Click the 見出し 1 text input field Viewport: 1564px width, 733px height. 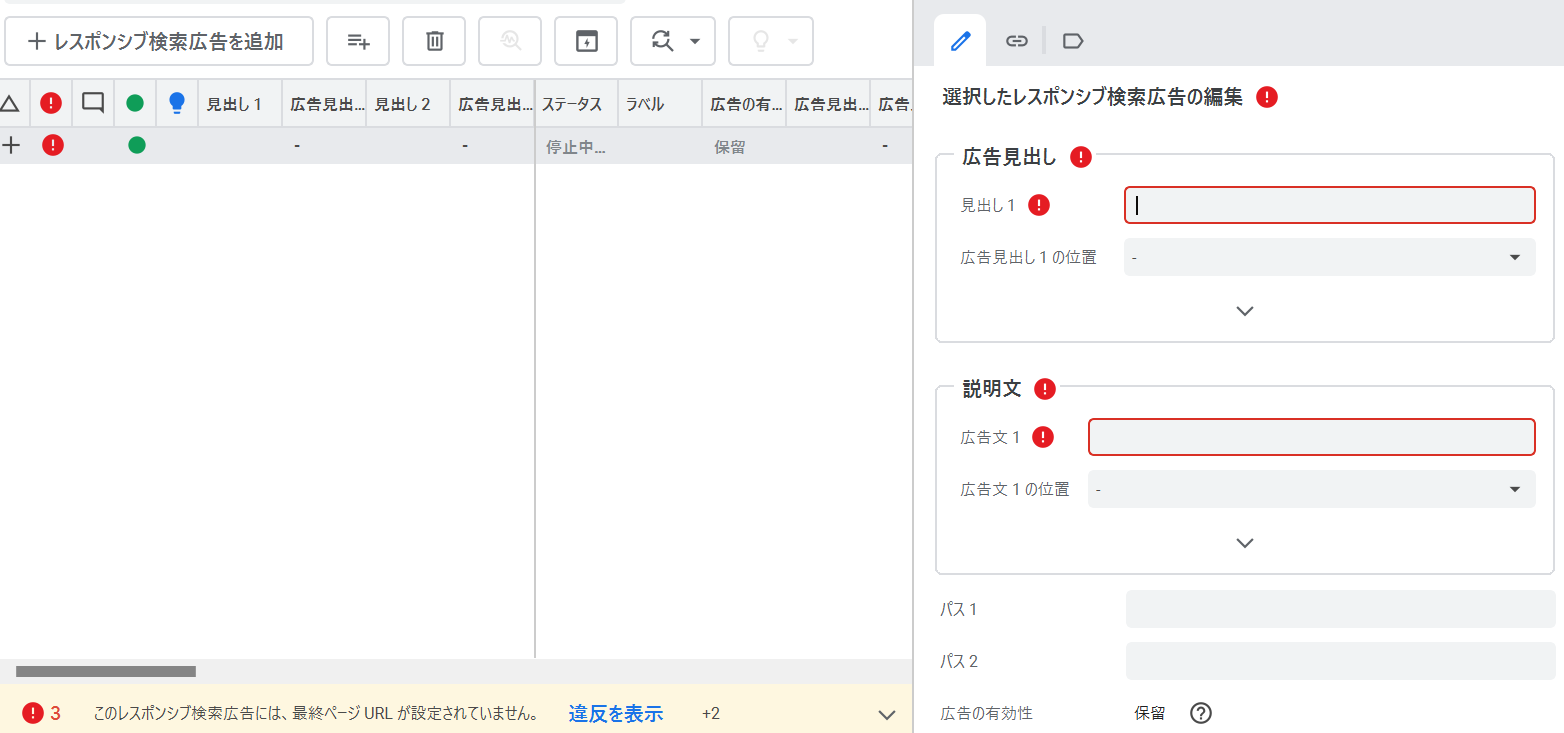tap(1329, 205)
